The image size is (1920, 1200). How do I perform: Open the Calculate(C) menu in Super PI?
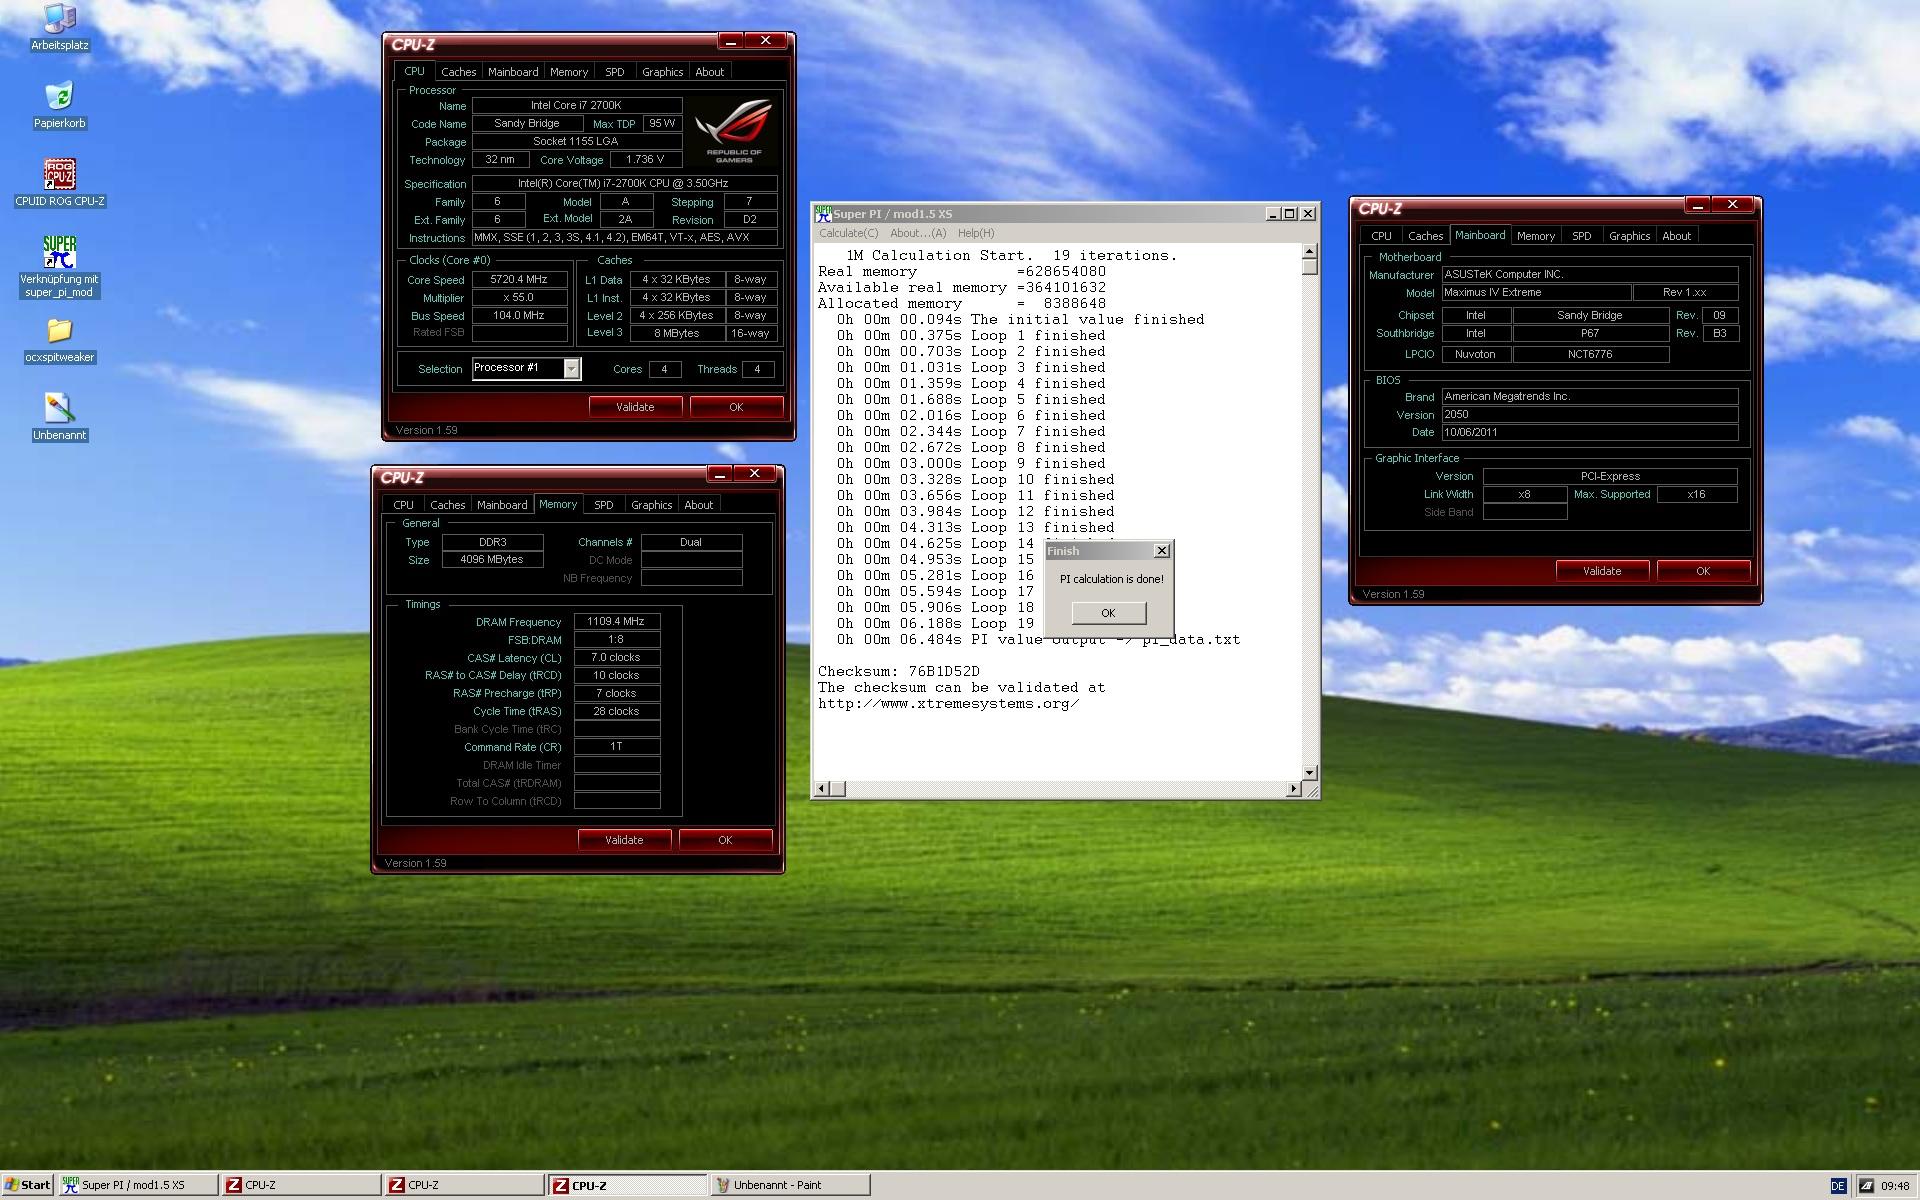click(x=849, y=233)
